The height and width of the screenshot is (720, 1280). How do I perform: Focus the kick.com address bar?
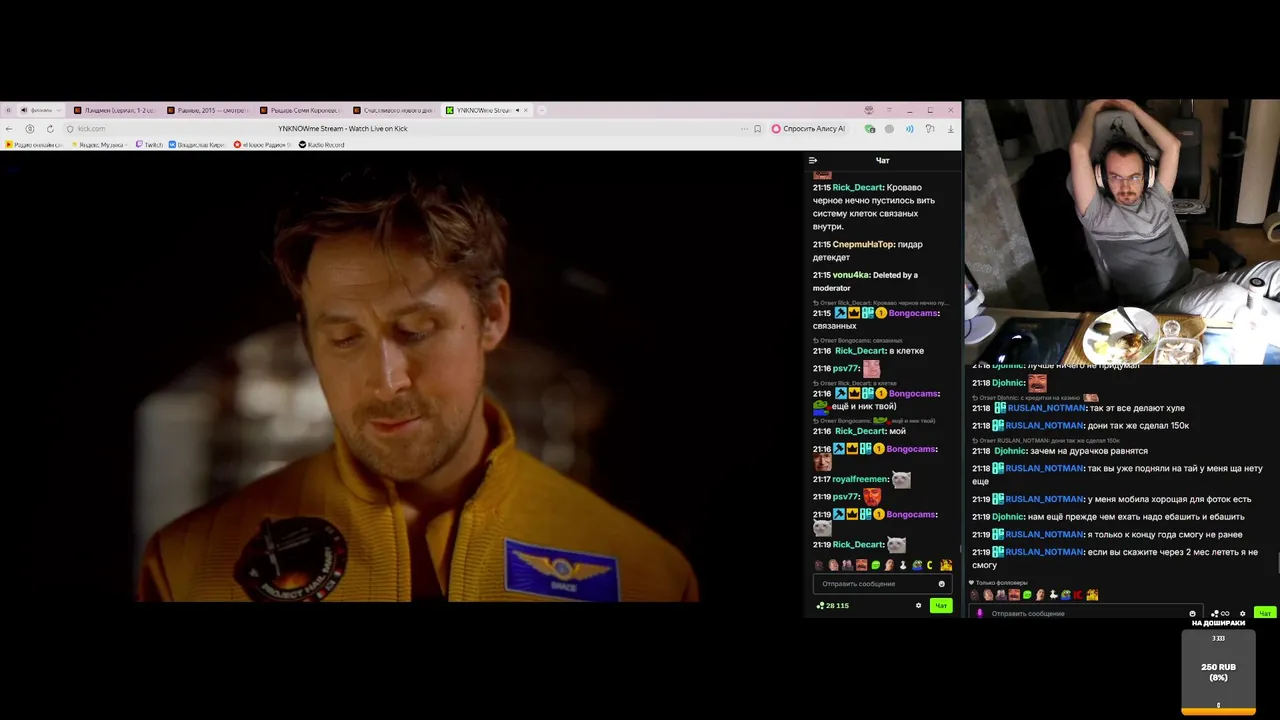click(x=400, y=129)
